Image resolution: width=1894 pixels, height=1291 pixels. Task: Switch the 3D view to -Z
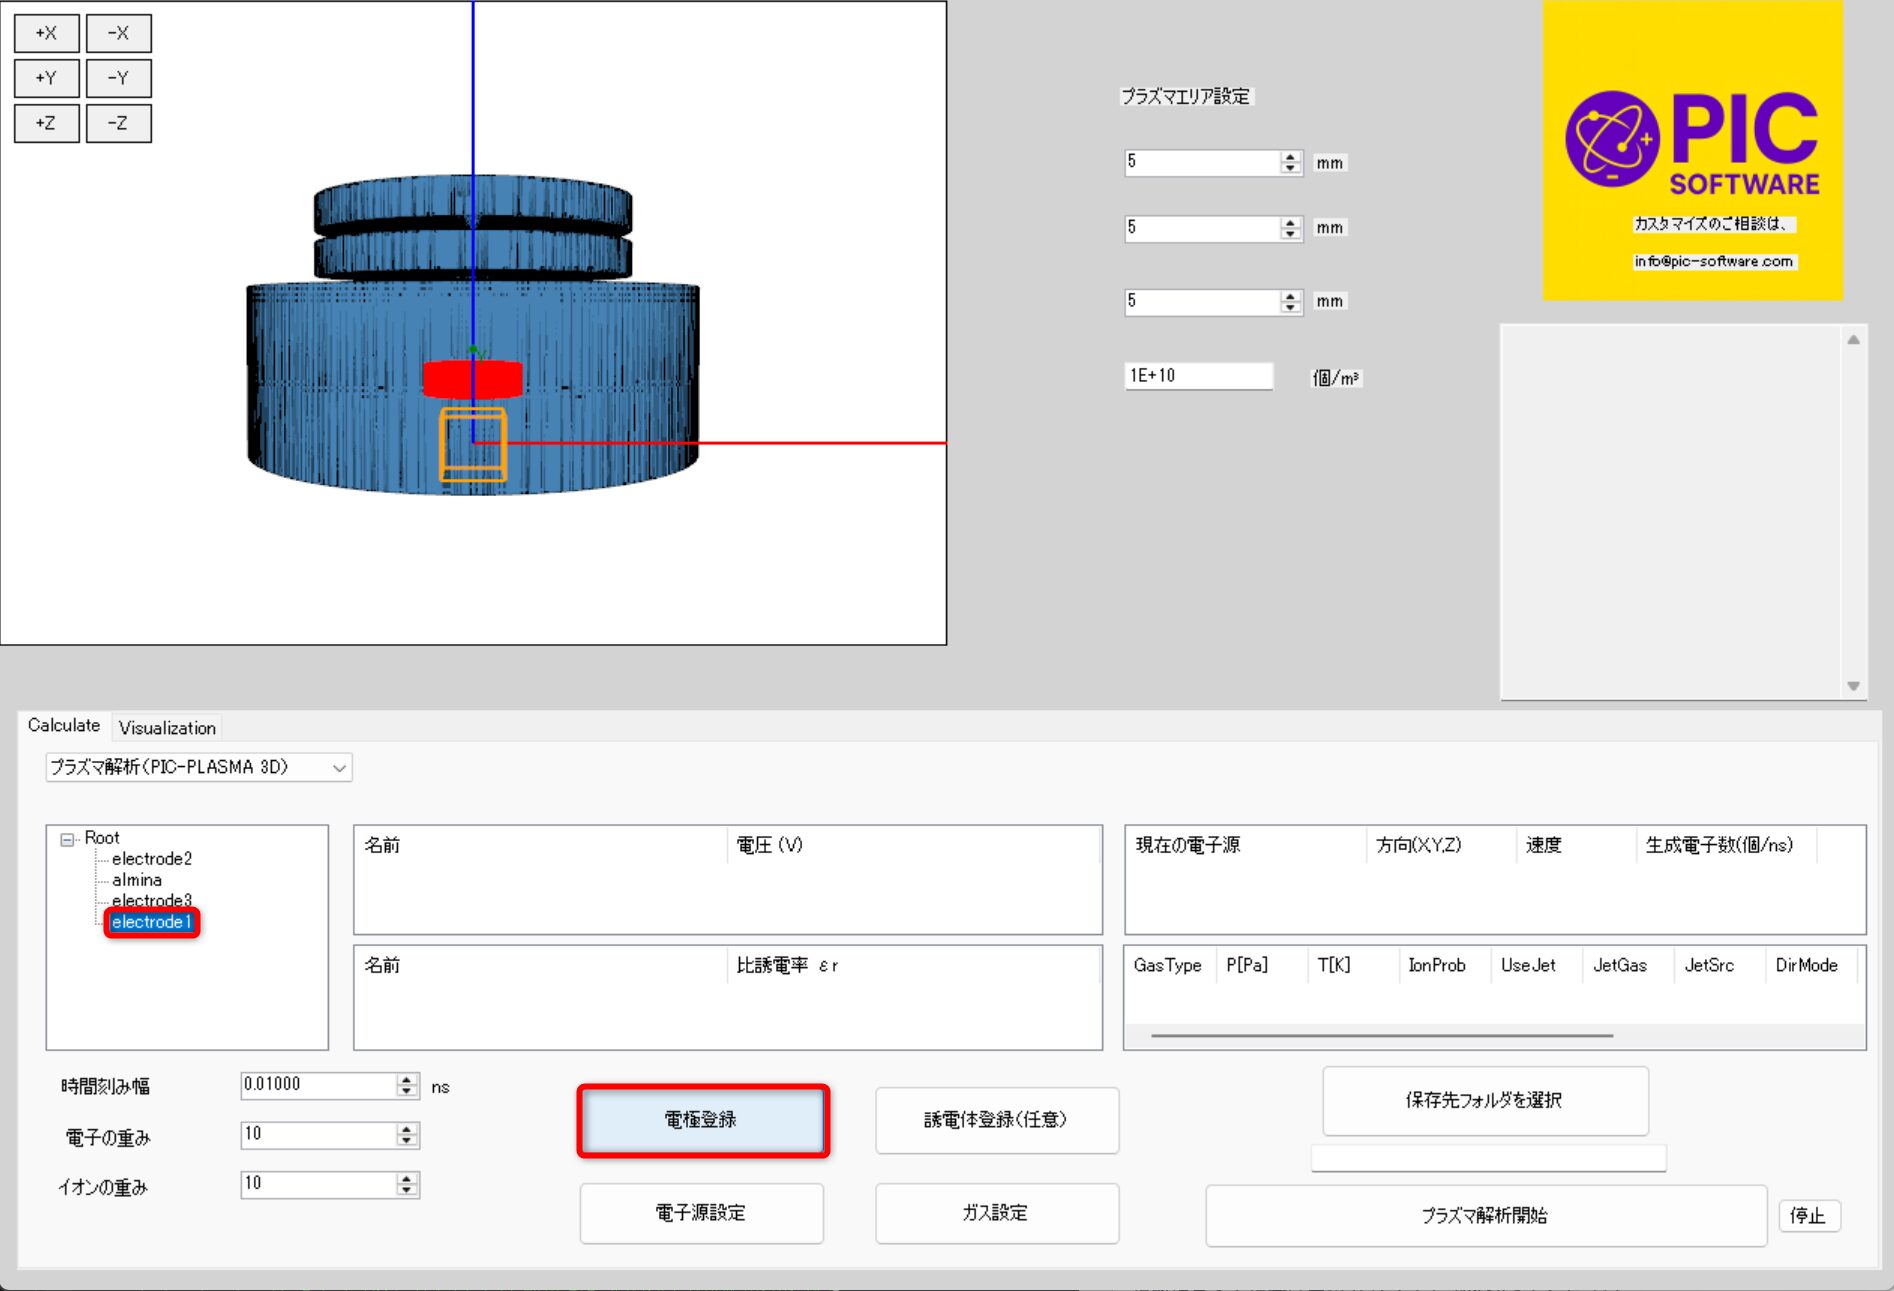click(118, 123)
